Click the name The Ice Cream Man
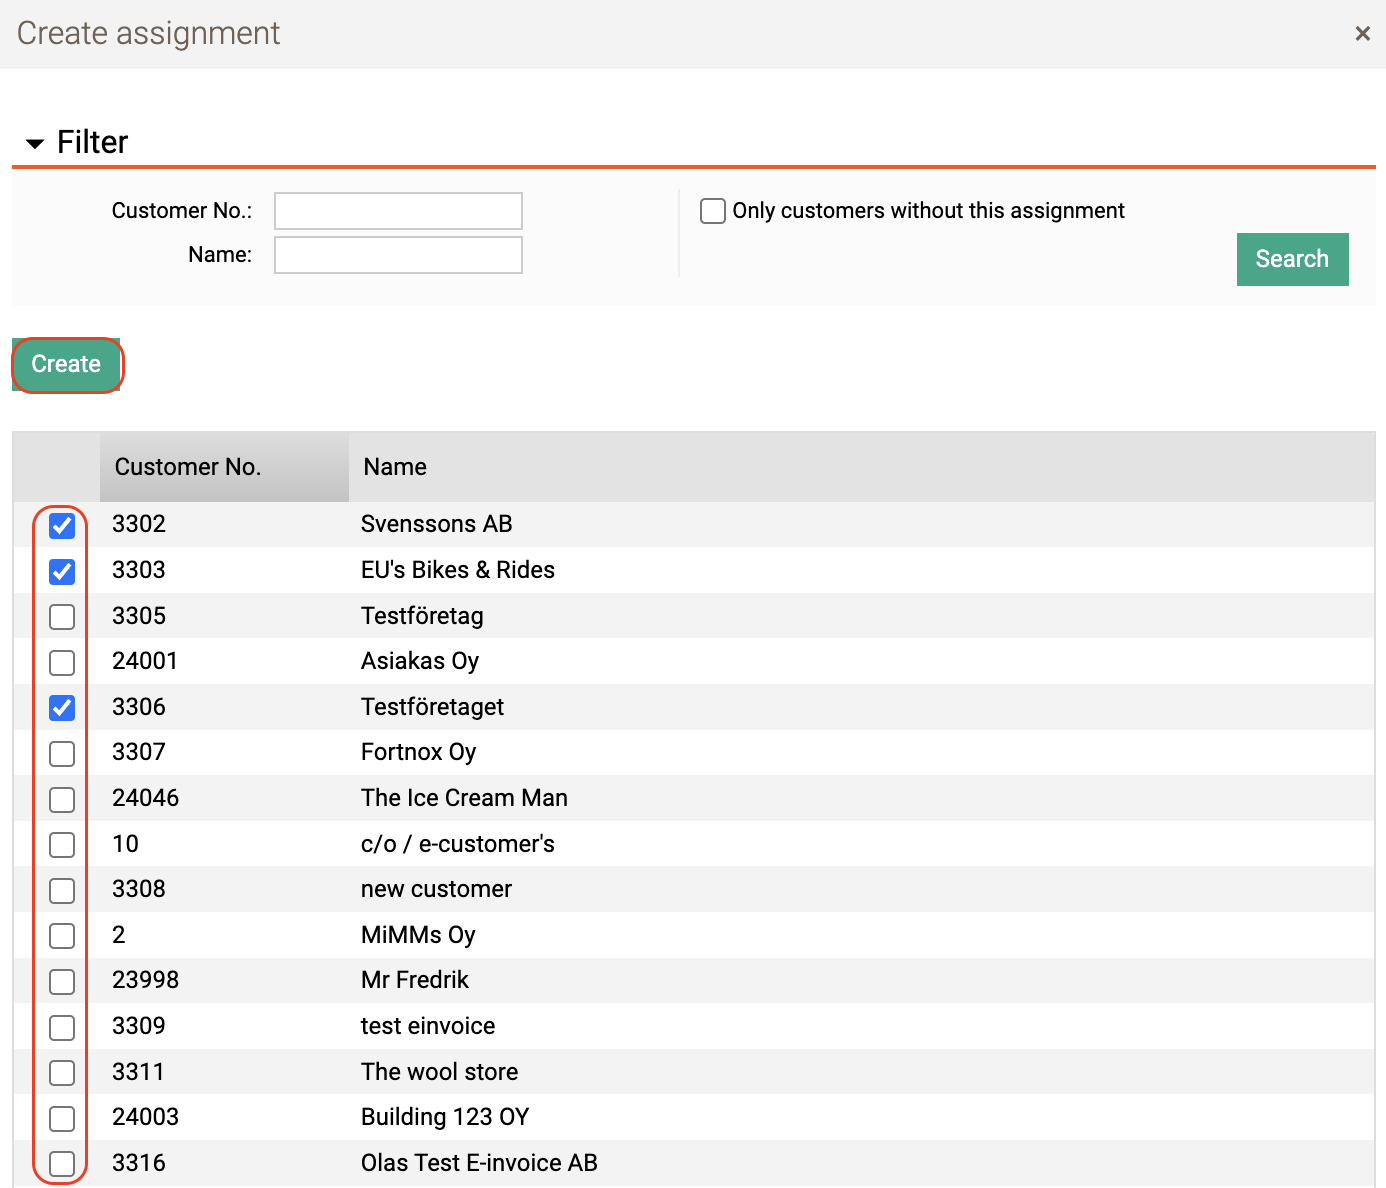The image size is (1386, 1188). coord(464,798)
